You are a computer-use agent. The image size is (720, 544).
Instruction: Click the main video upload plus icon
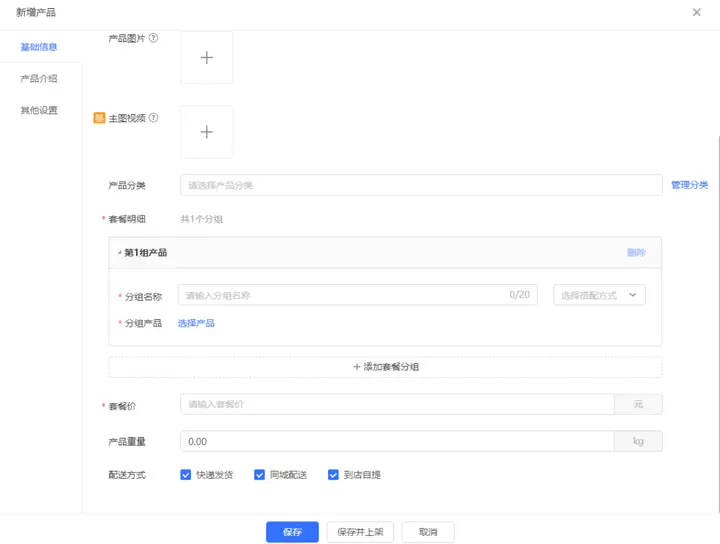(x=207, y=132)
